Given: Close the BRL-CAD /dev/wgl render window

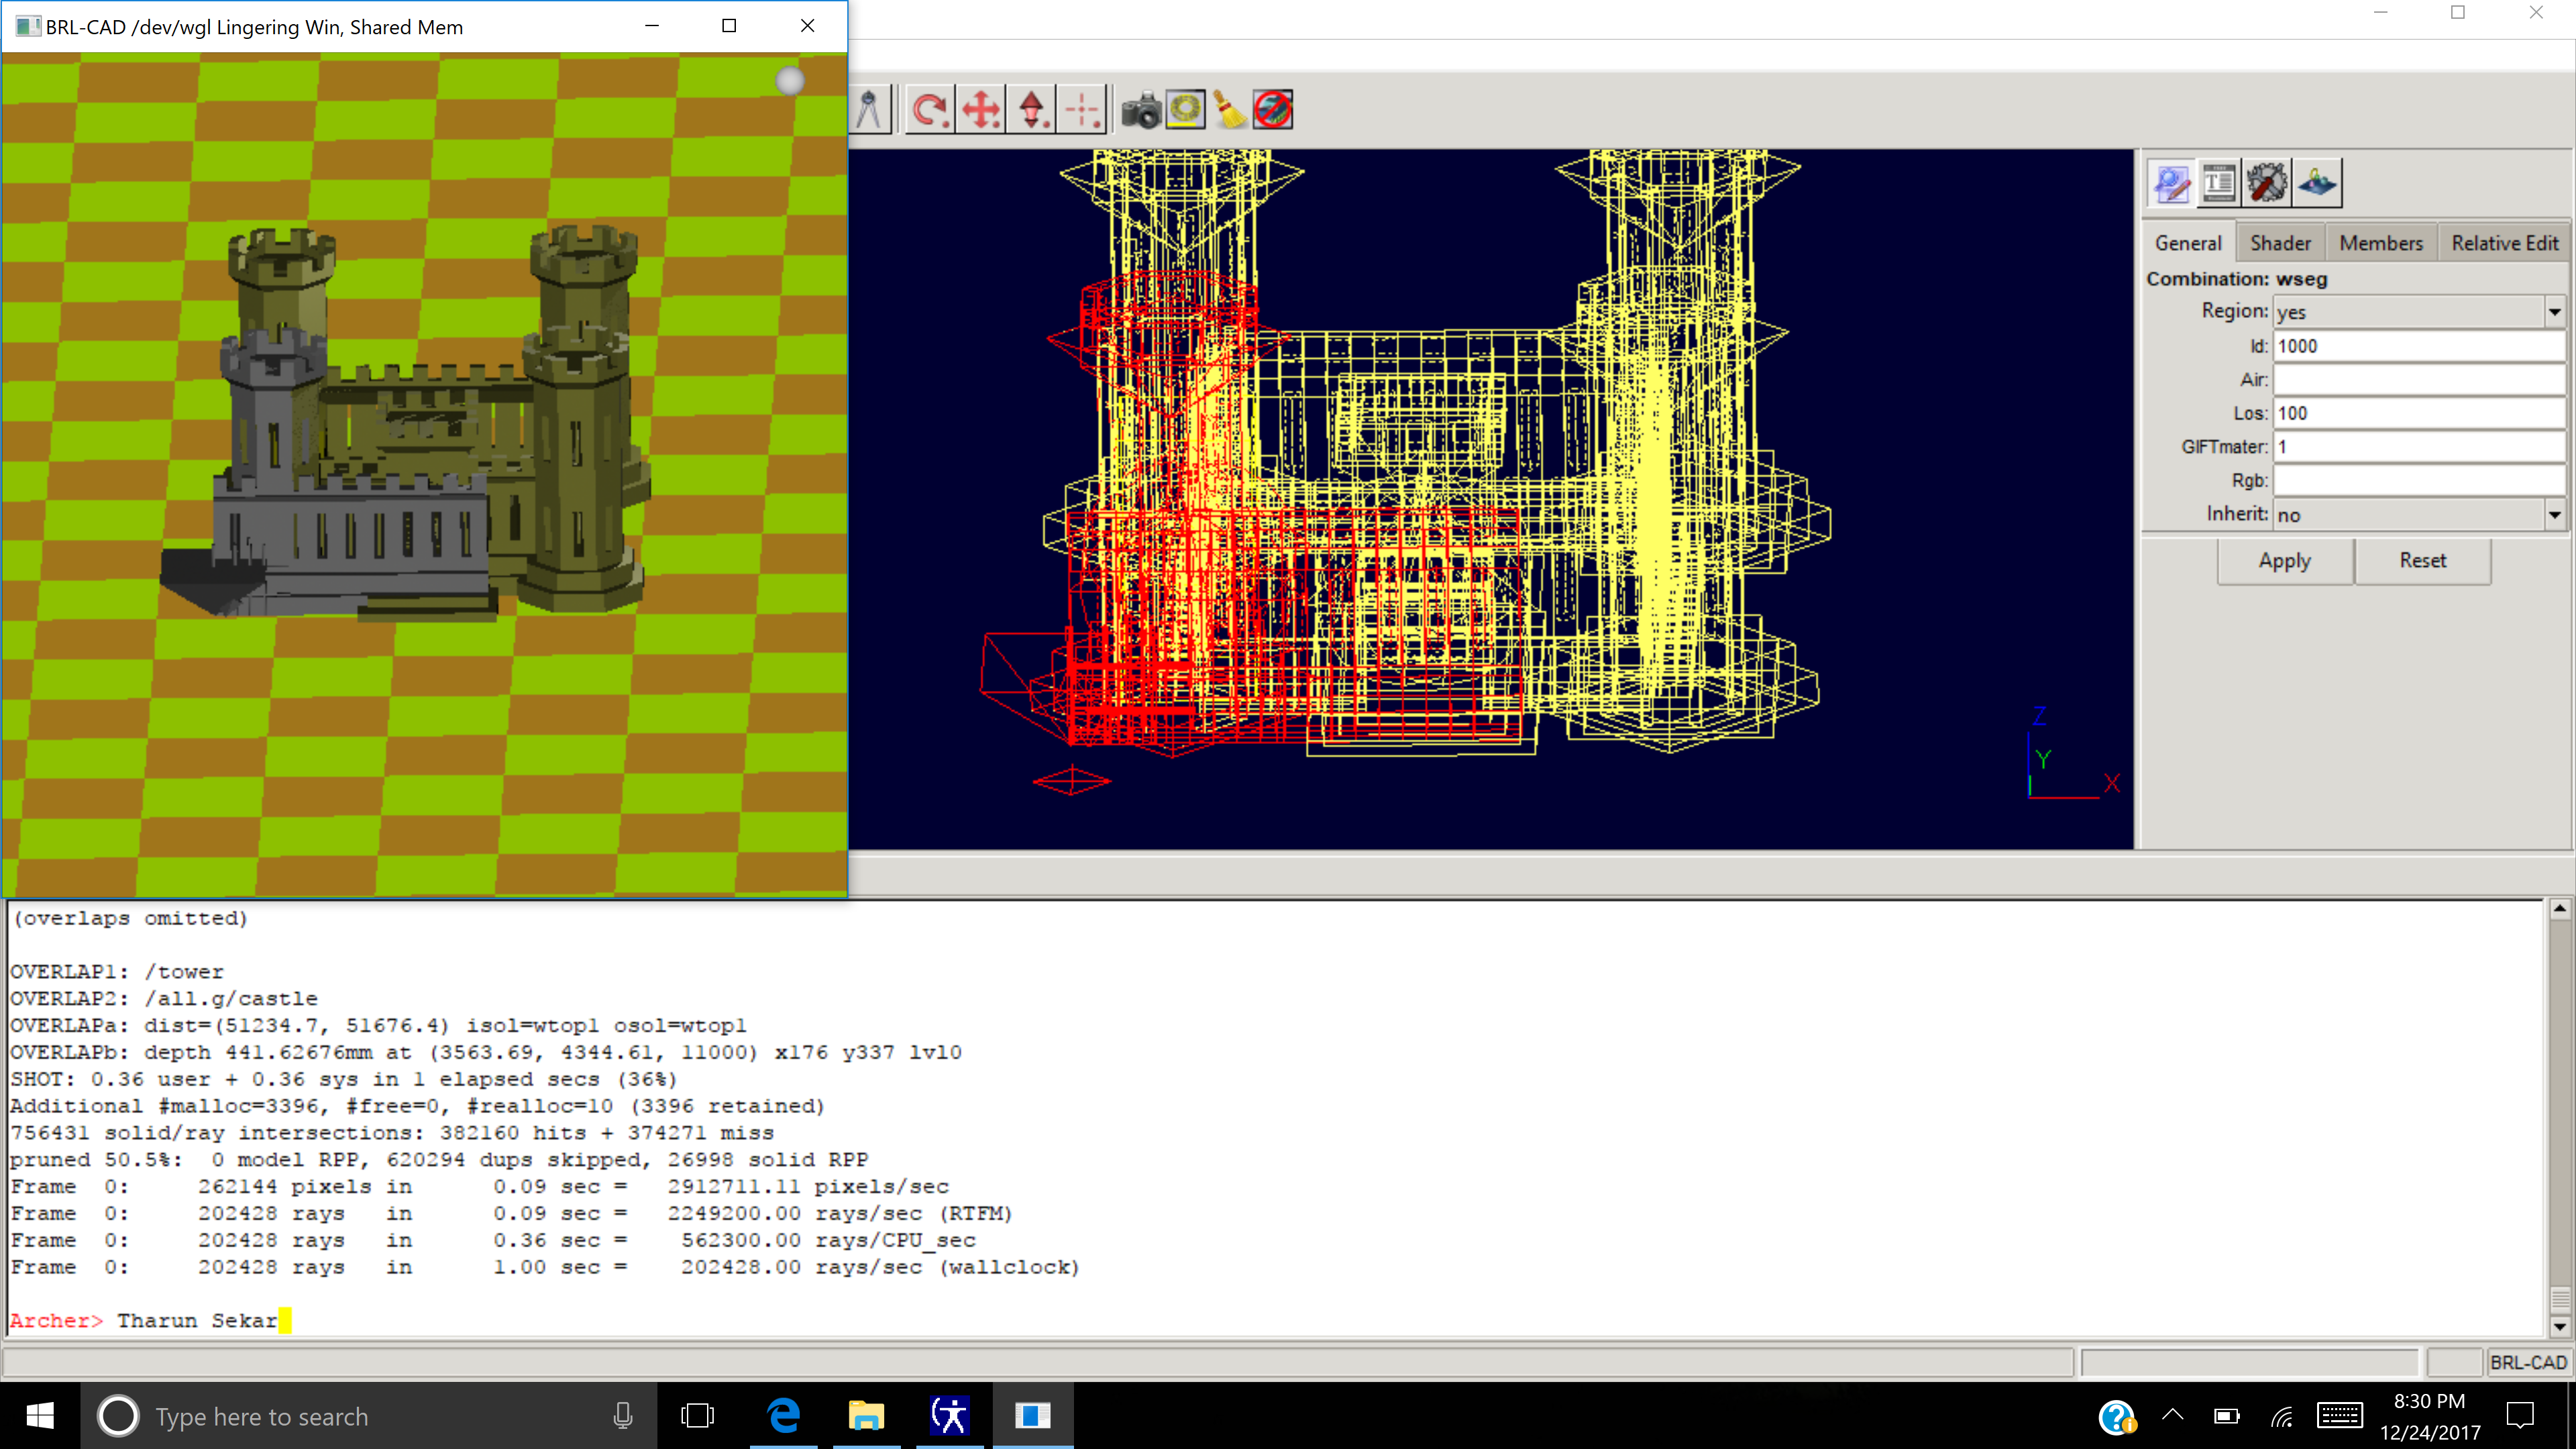Looking at the screenshot, I should tap(807, 26).
